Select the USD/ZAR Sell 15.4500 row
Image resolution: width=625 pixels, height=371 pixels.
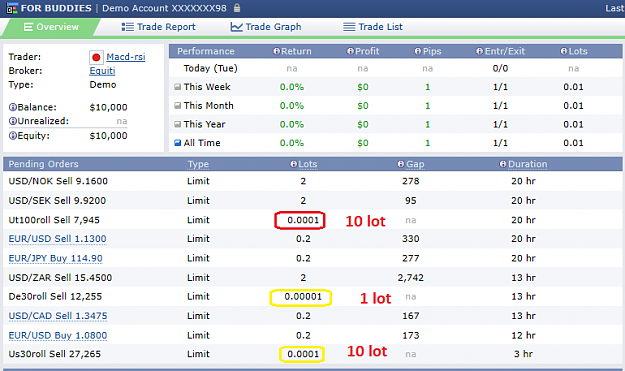pos(312,277)
